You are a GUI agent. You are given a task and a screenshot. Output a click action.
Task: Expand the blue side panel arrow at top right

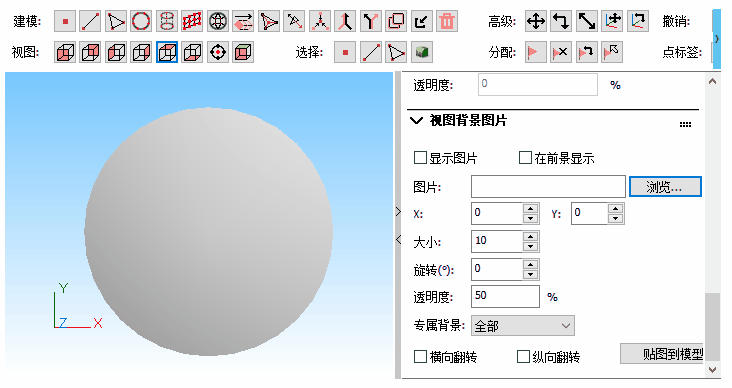pyautogui.click(x=717, y=38)
